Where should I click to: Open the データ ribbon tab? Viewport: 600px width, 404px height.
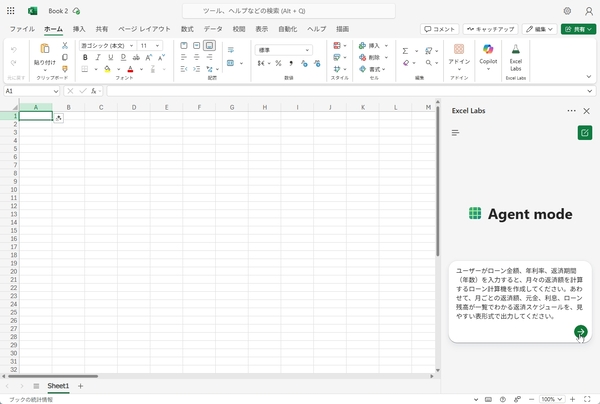pyautogui.click(x=213, y=30)
